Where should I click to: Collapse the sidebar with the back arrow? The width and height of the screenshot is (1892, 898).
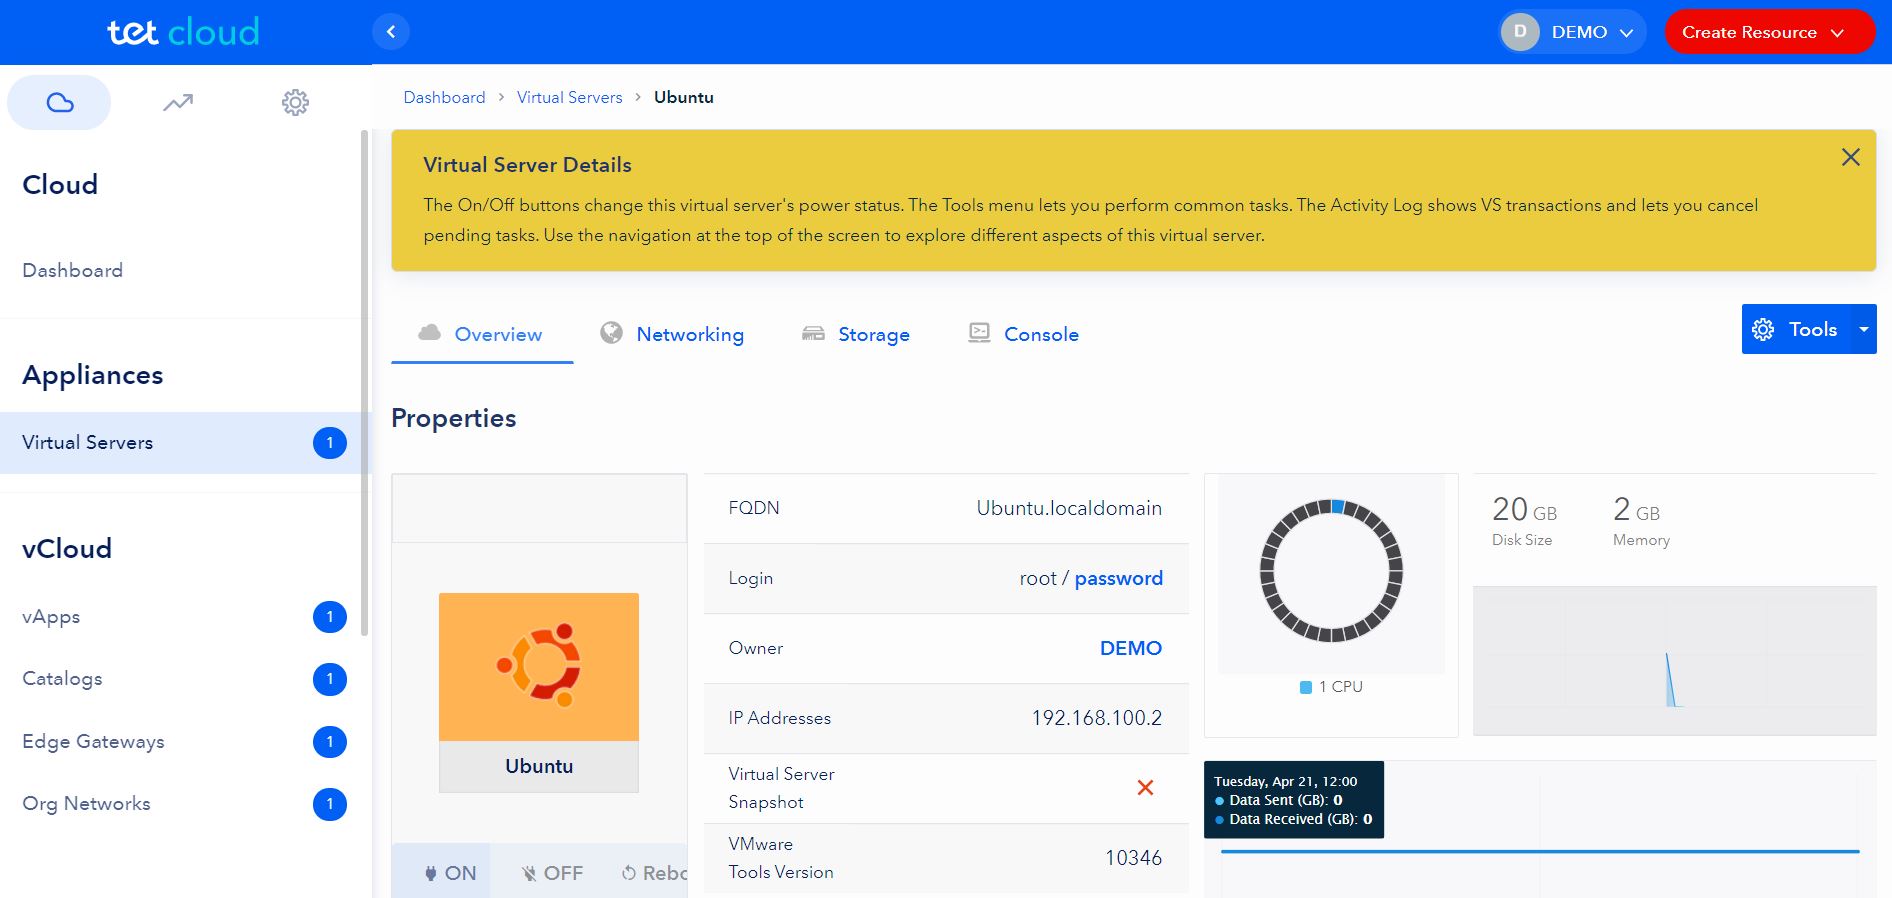coord(391,32)
